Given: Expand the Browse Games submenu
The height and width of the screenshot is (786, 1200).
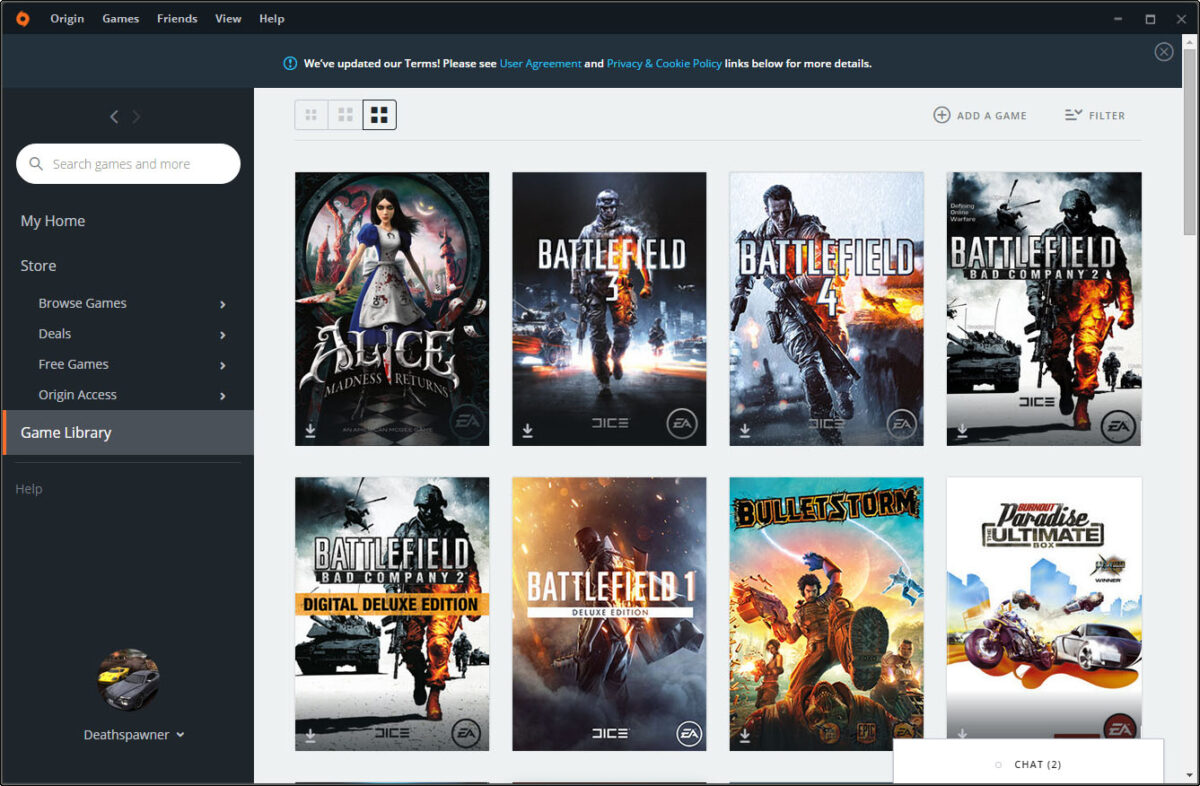Looking at the screenshot, I should click(222, 304).
